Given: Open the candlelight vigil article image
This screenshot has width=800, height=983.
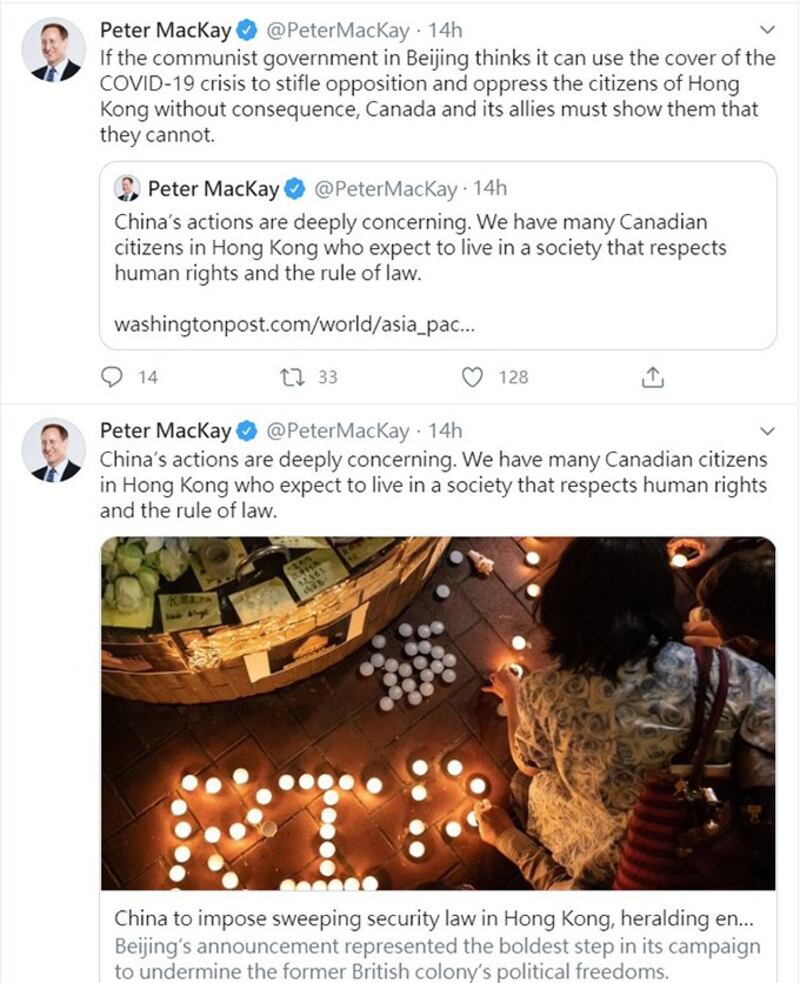Looking at the screenshot, I should (438, 713).
